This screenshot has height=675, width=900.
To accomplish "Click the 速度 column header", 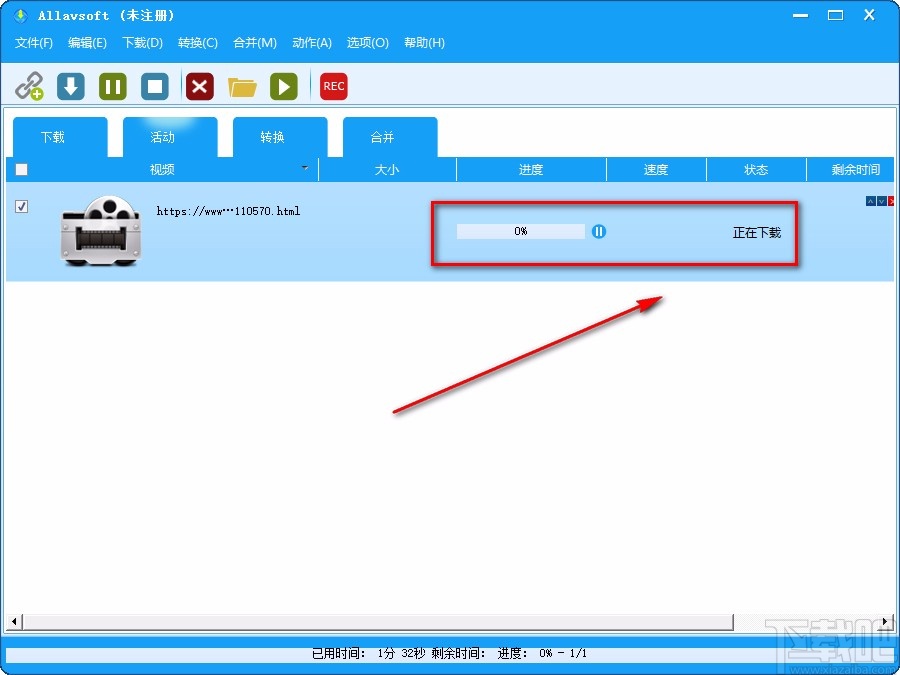I will point(656,169).
